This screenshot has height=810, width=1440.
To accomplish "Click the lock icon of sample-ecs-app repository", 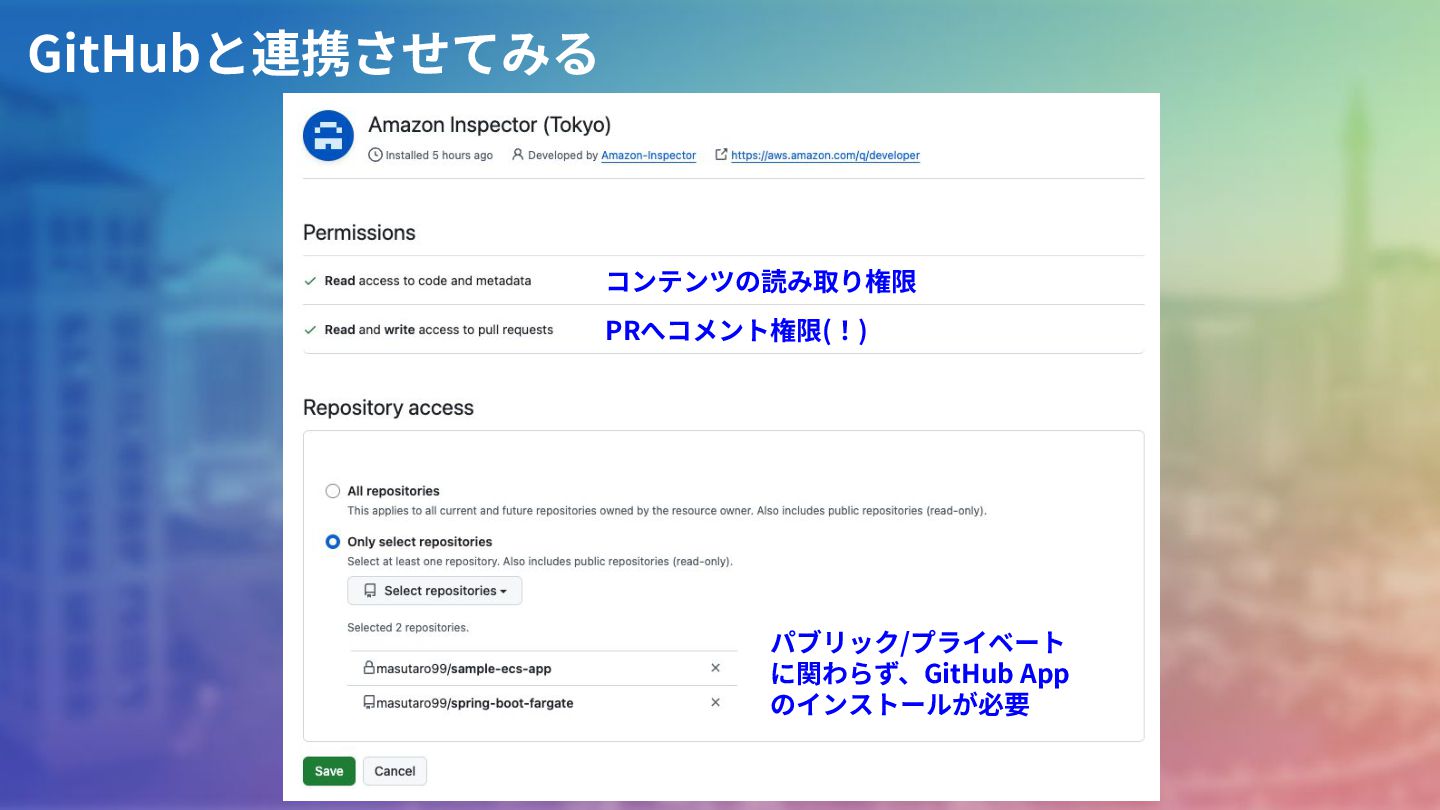I will (369, 668).
